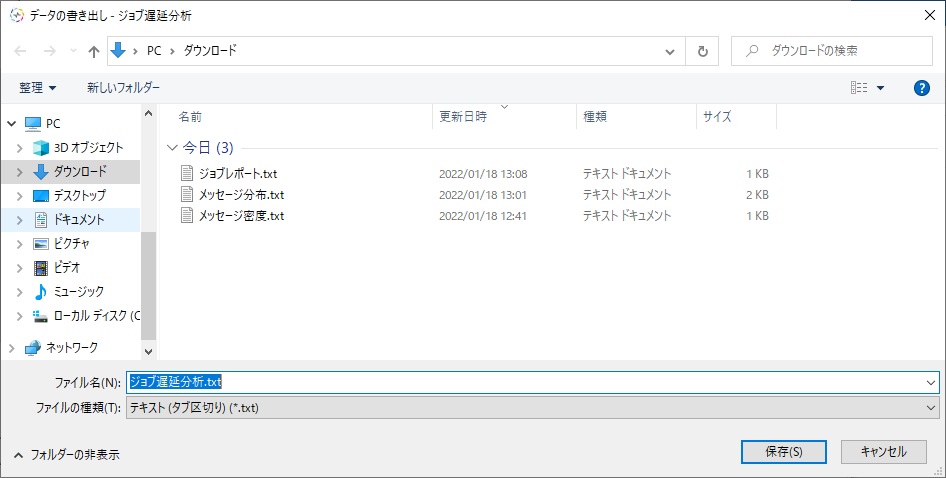Sort by the サイズ column header
The width and height of the screenshot is (946, 478).
717,117
